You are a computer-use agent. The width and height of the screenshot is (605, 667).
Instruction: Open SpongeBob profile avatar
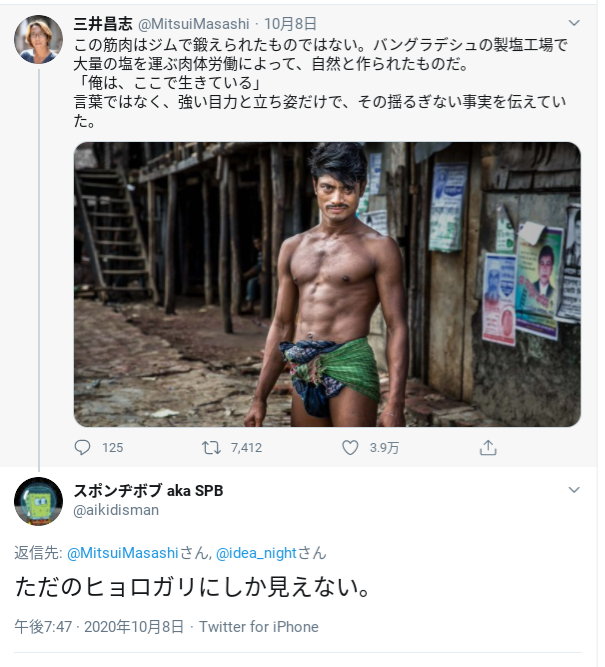pos(39,500)
